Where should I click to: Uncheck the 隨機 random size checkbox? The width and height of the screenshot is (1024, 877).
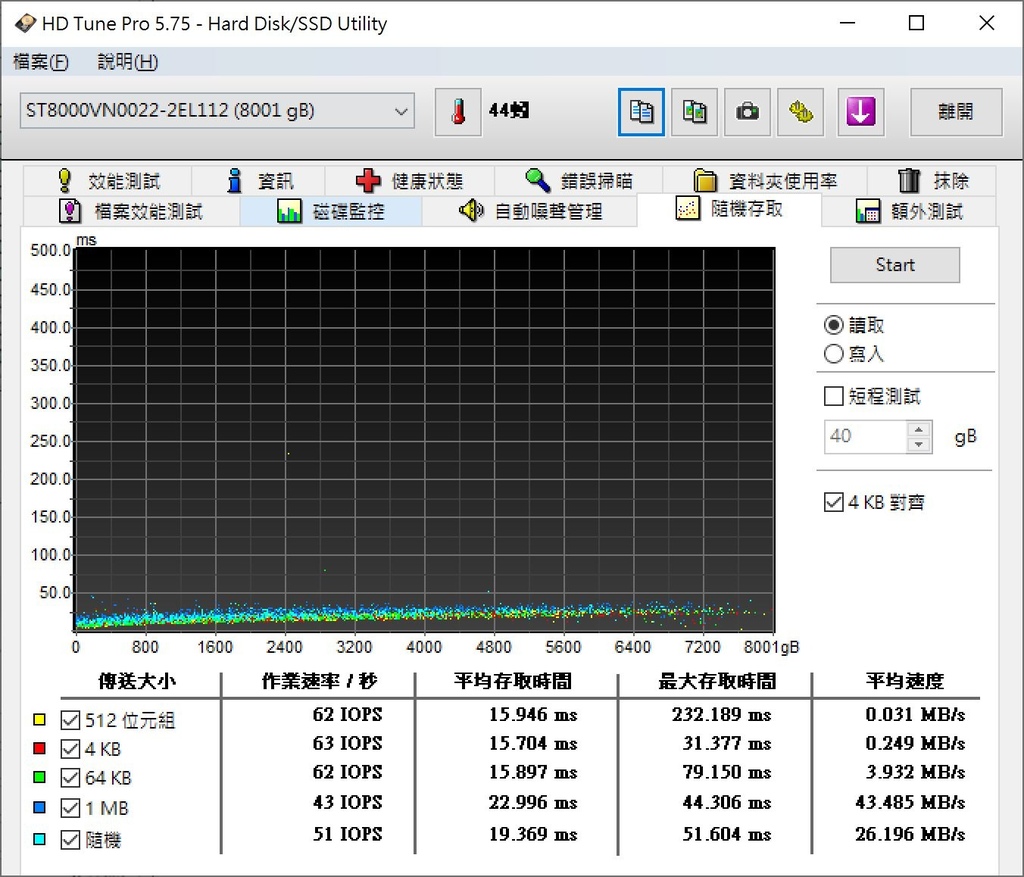click(70, 840)
